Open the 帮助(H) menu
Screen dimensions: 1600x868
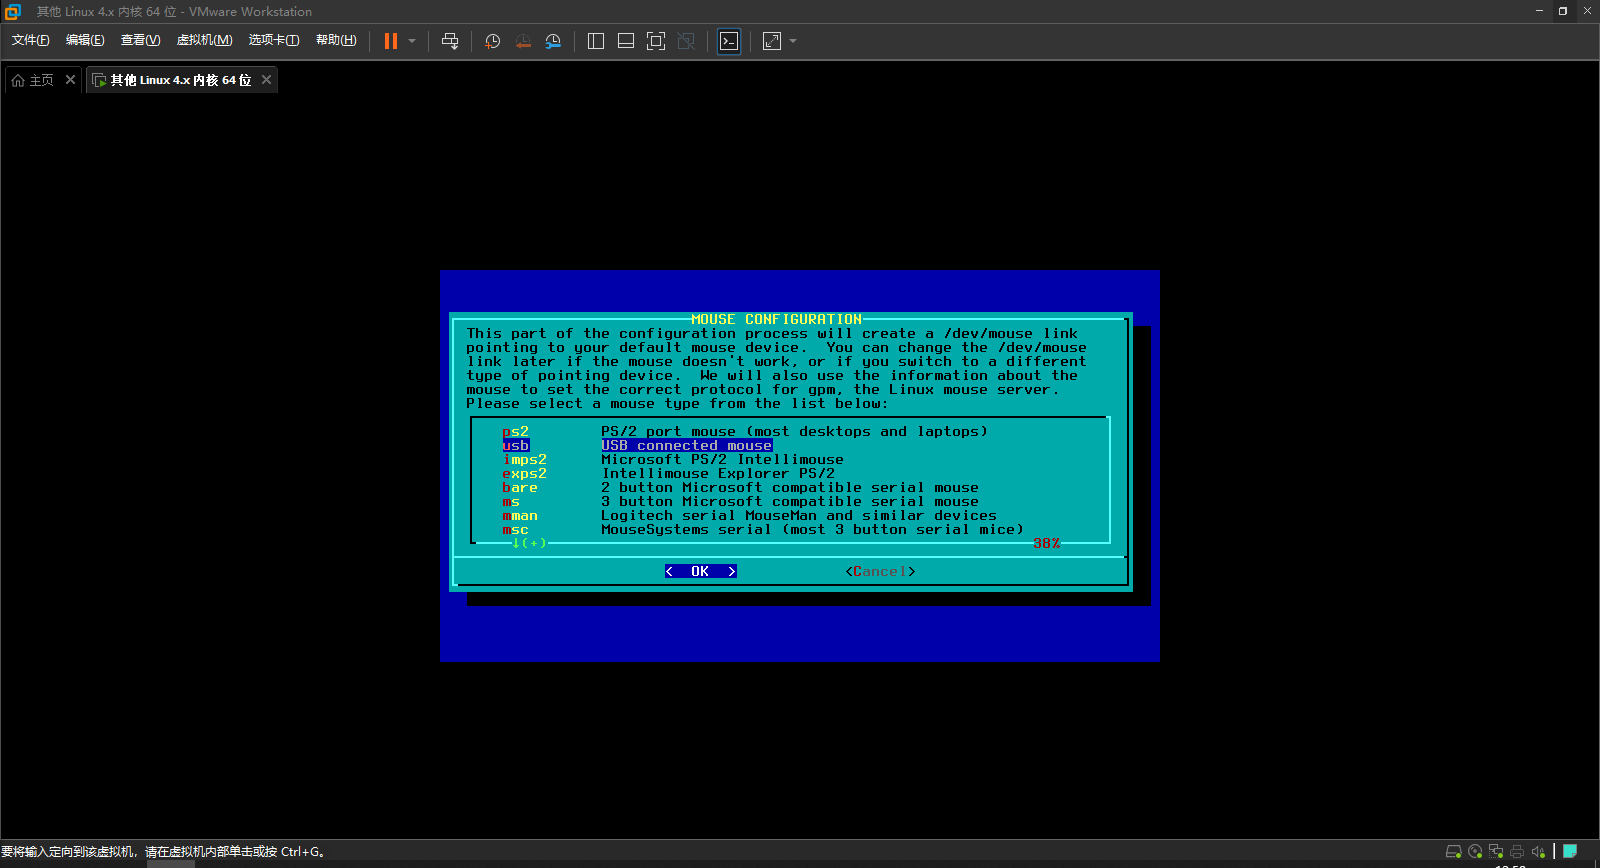(x=336, y=40)
